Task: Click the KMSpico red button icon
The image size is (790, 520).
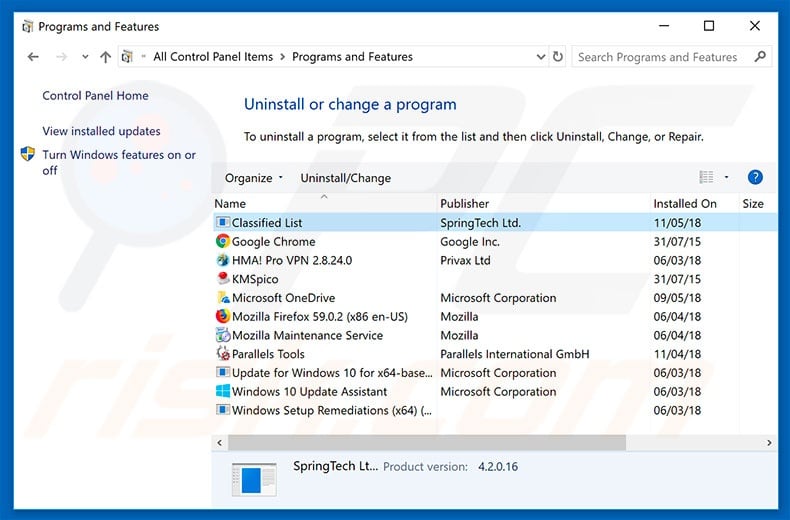Action: pos(223,278)
